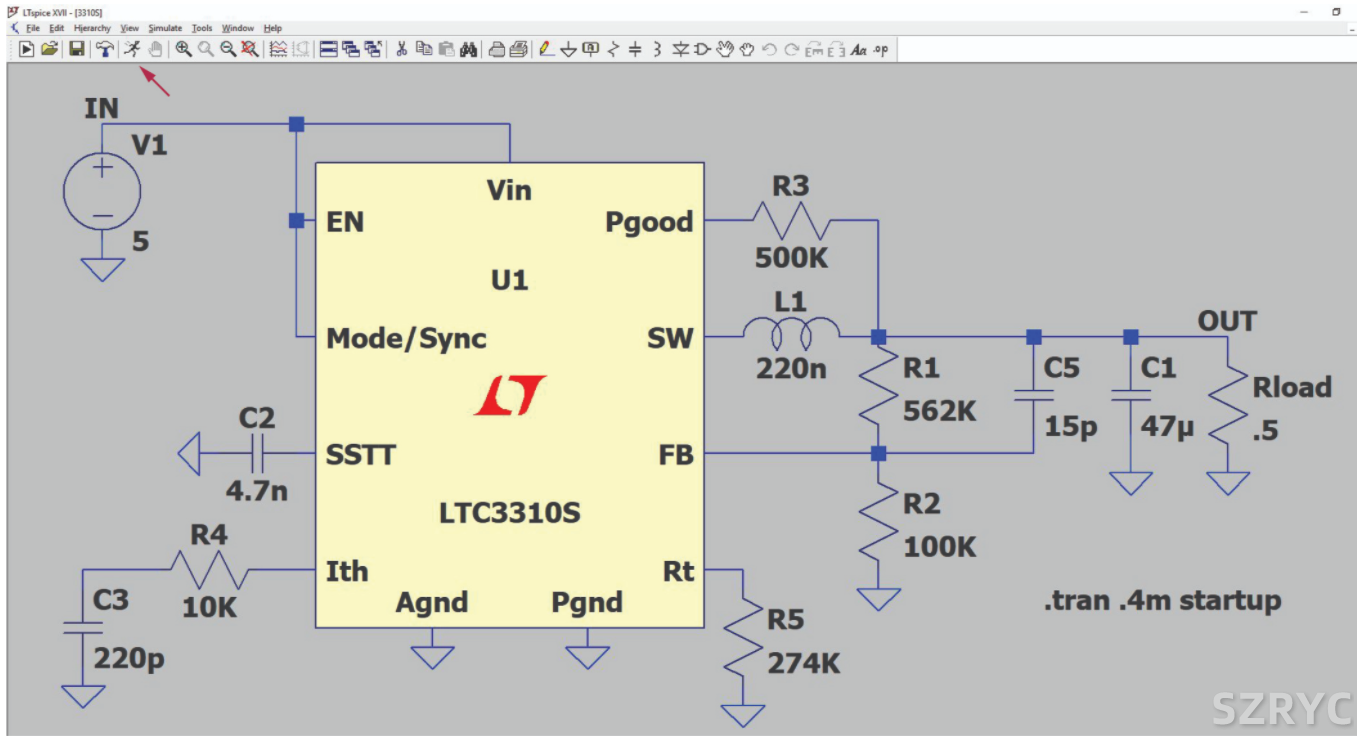This screenshot has width=1359, height=736.
Task: Click the Zoom to fit icon
Action: click(250, 49)
